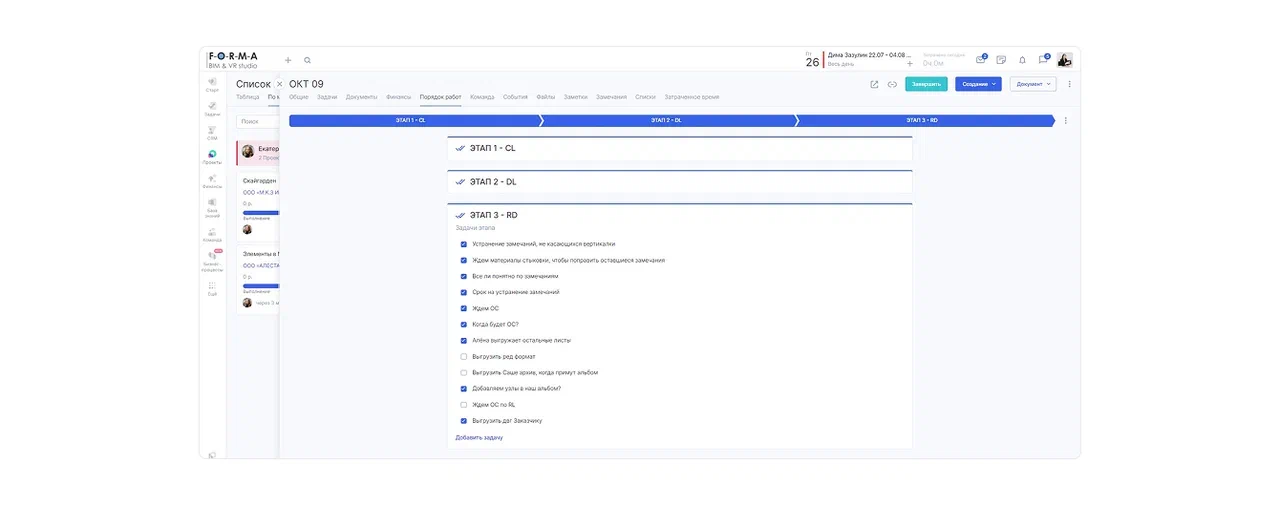Copy project link icon
This screenshot has height=505, width=1280.
tap(892, 84)
